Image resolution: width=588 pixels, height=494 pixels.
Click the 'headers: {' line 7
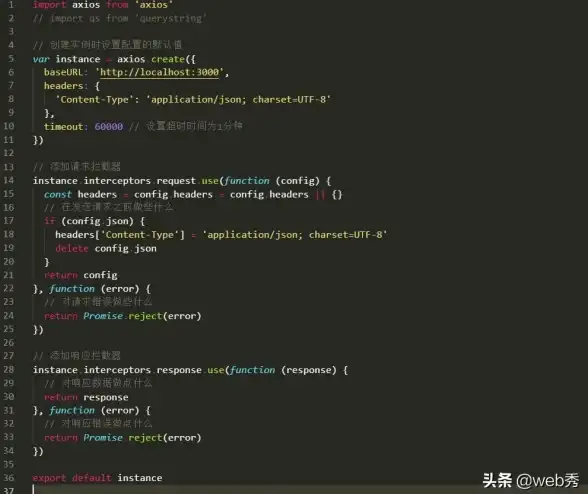pos(72,86)
